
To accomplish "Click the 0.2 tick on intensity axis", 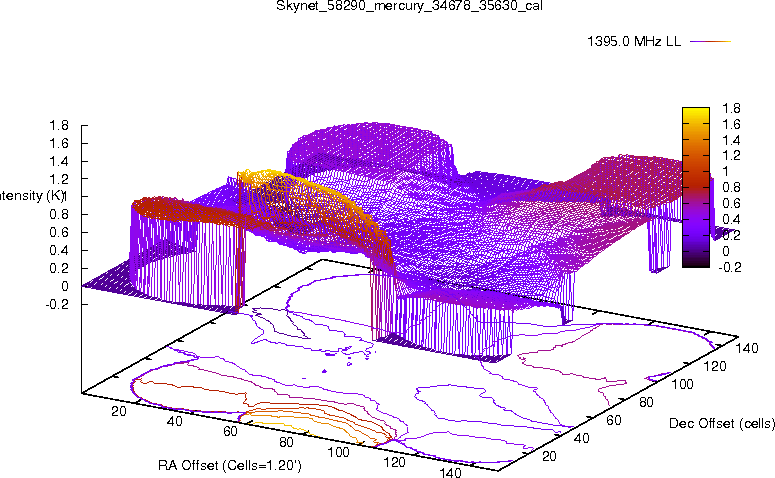I will [x=59, y=268].
